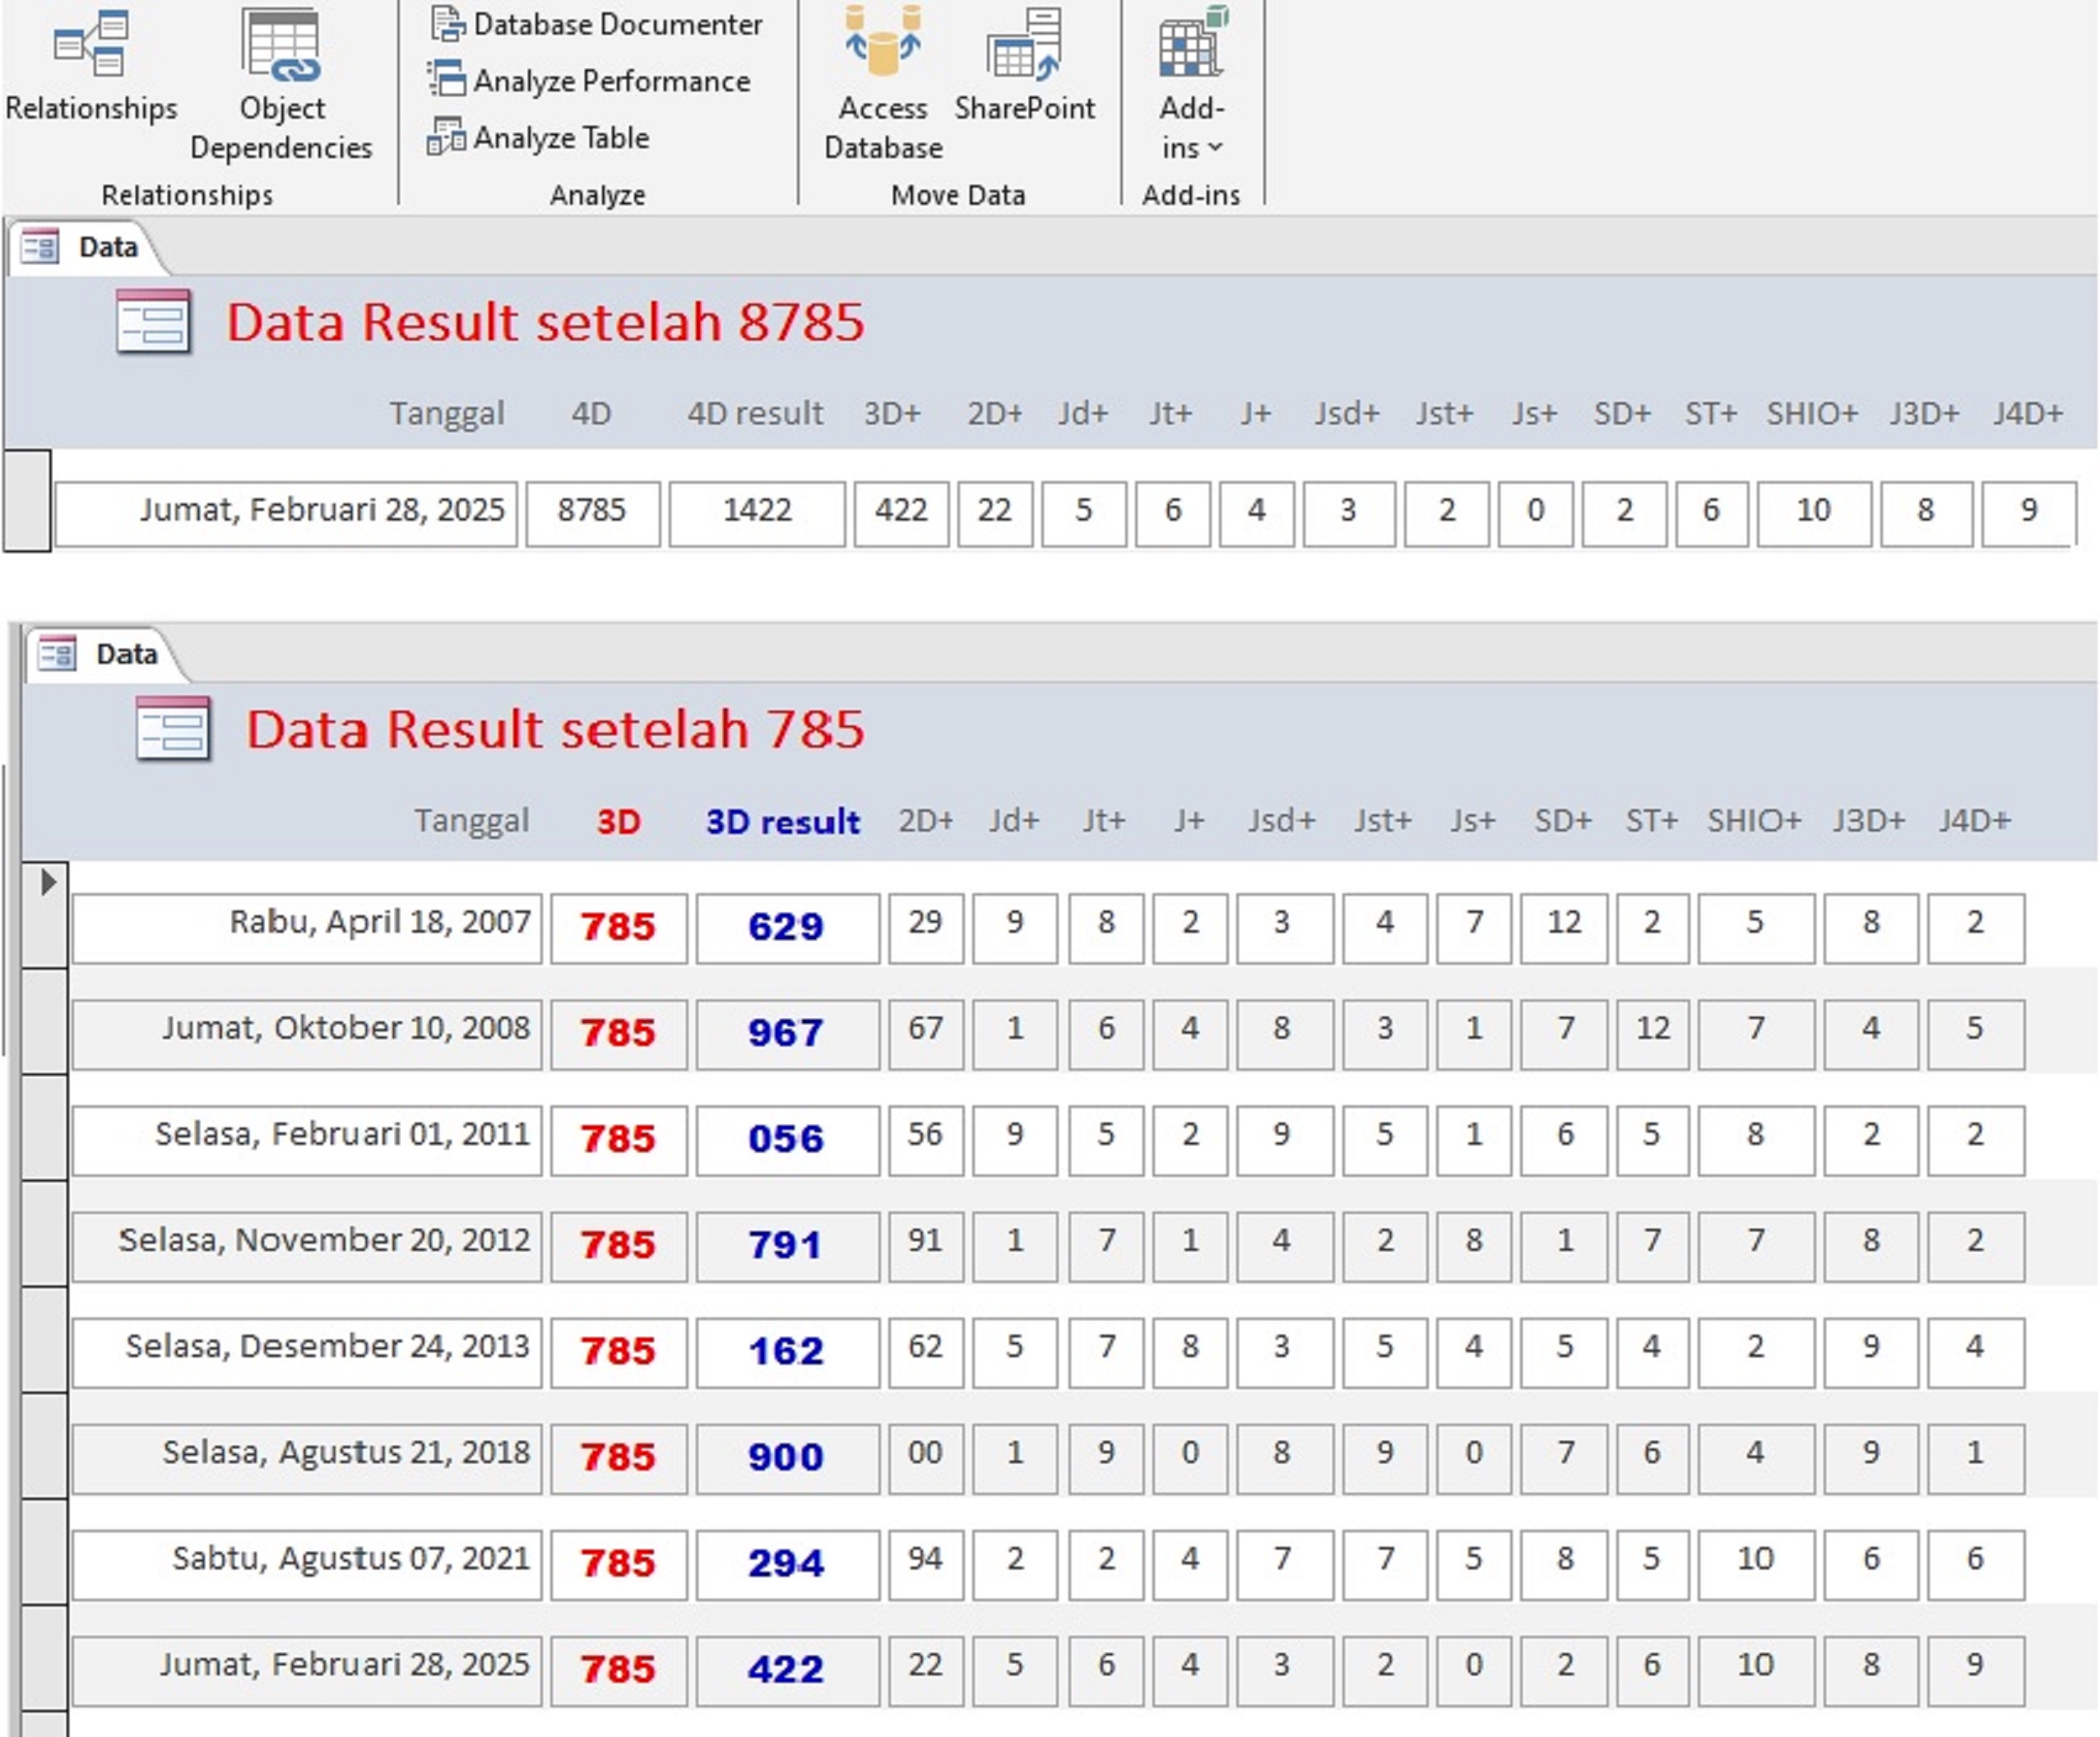Click the 3D result field showing 629

786,927
